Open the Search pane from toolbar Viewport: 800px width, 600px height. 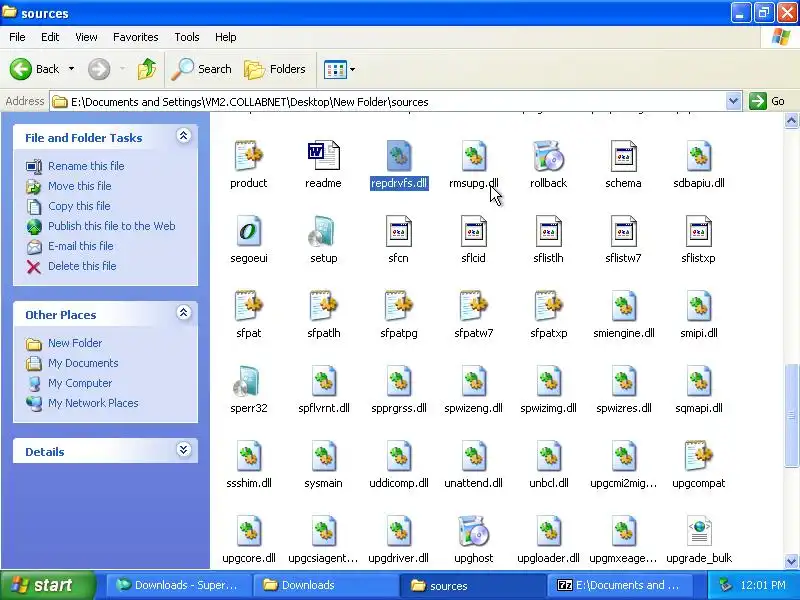pos(202,68)
